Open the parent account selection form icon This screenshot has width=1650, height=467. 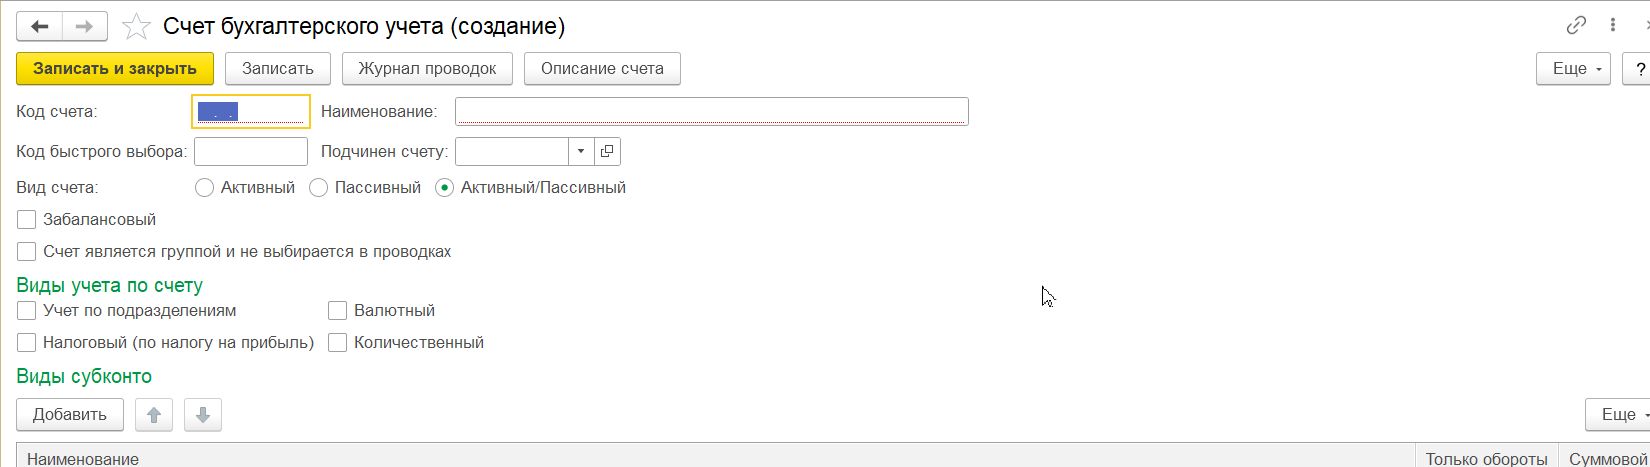(607, 151)
